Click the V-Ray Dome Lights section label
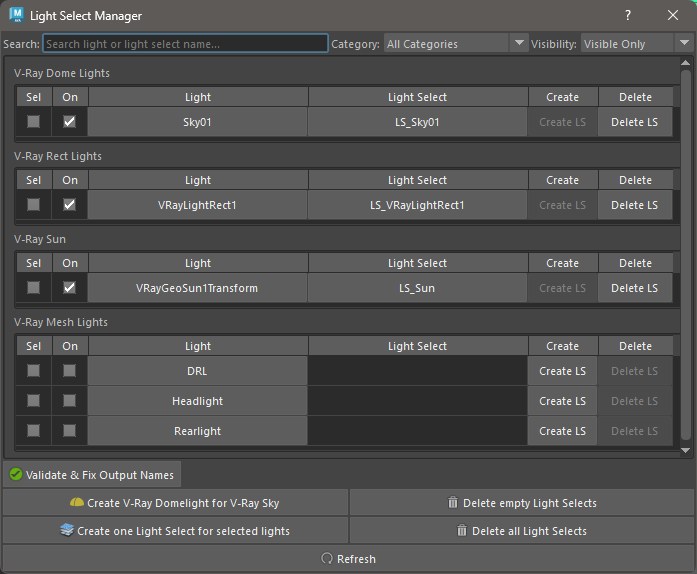The width and height of the screenshot is (697, 574). point(62,73)
